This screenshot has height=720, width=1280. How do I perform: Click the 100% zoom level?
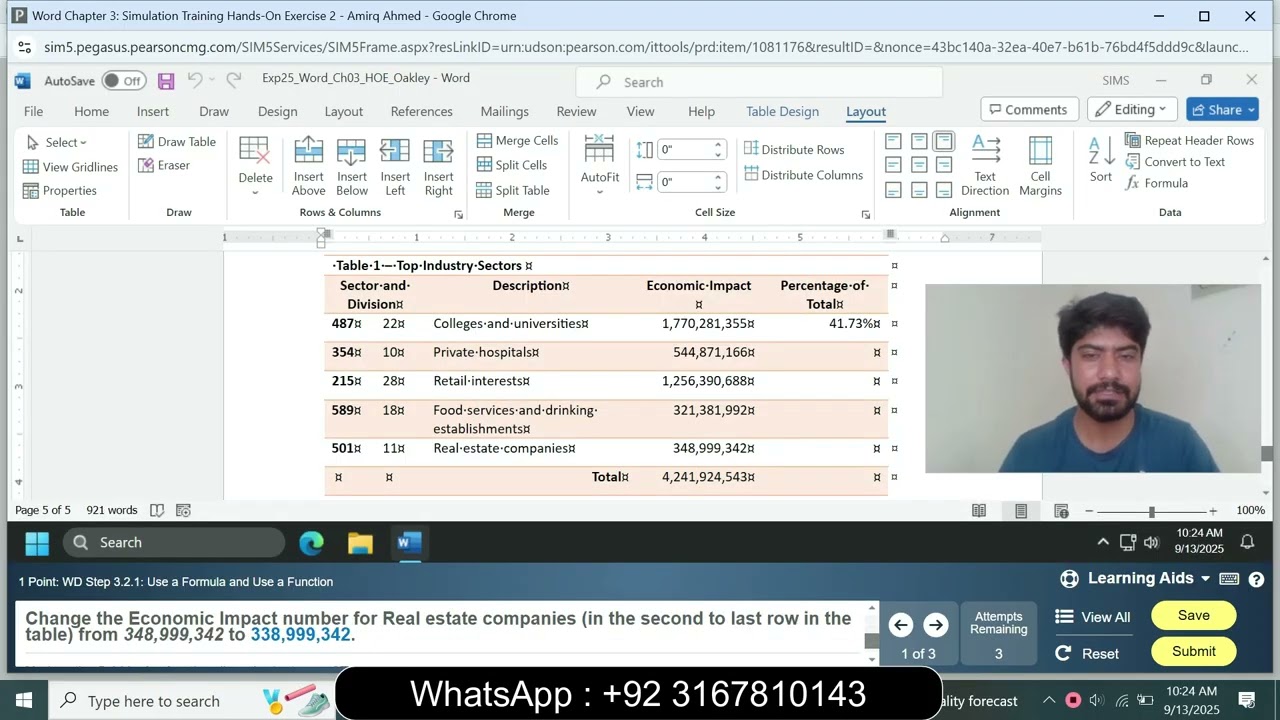pyautogui.click(x=1250, y=510)
